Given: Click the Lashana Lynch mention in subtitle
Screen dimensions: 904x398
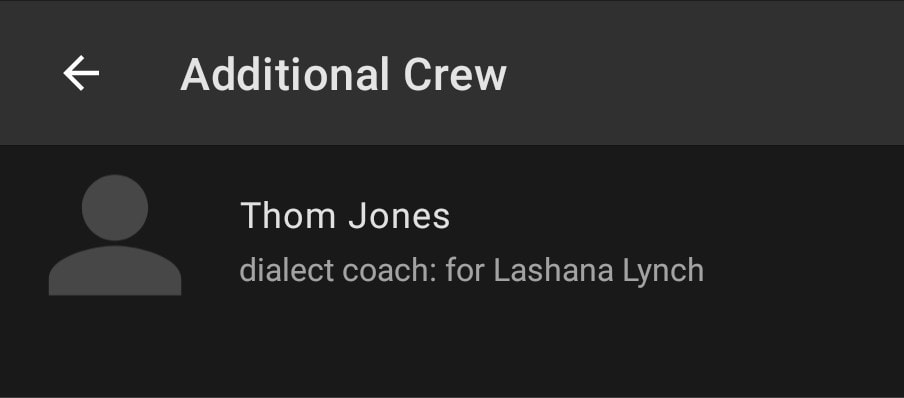Looking at the screenshot, I should pos(599,271).
